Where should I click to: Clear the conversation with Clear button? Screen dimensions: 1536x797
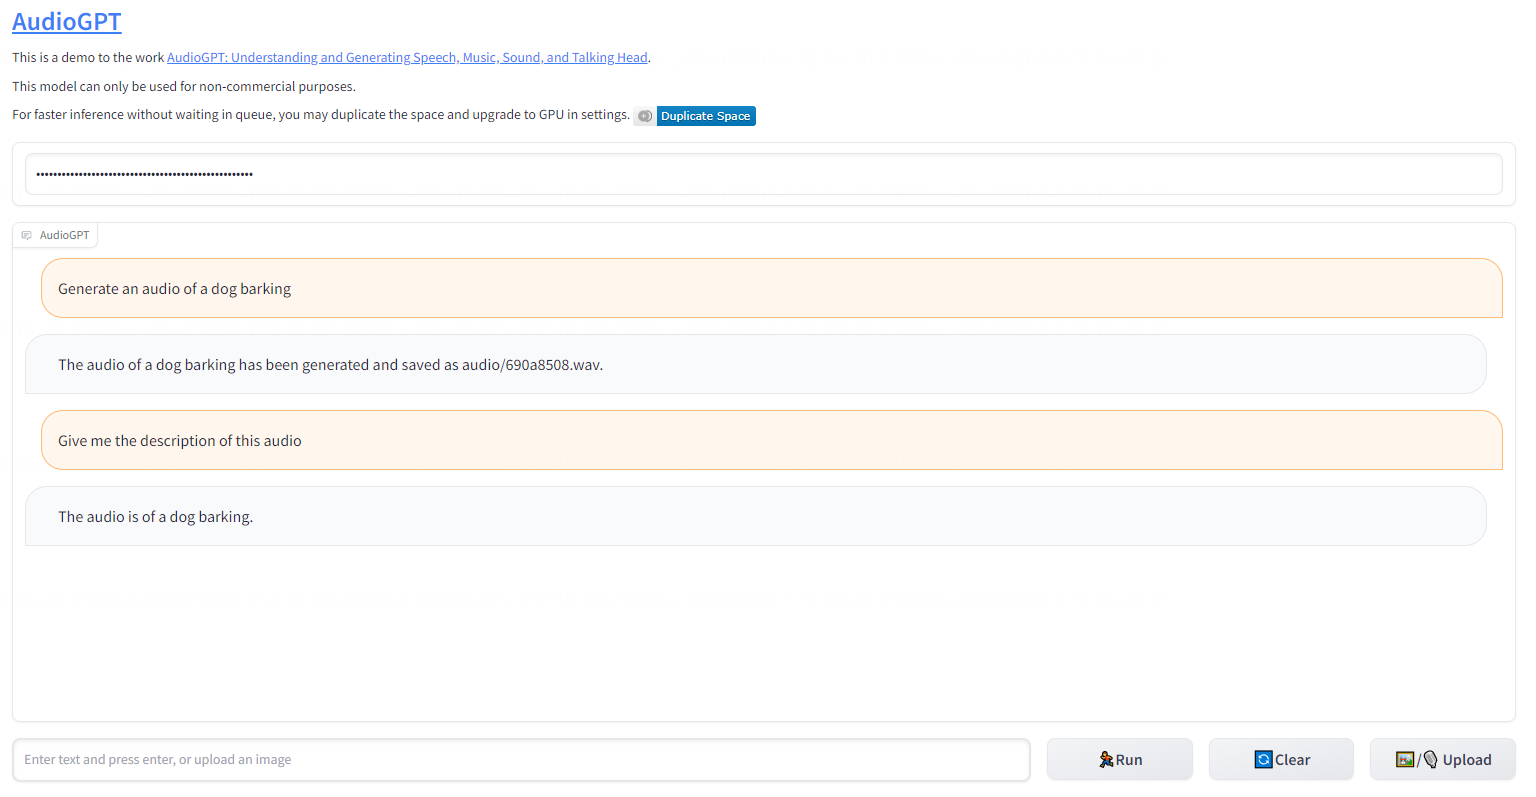tap(1281, 760)
